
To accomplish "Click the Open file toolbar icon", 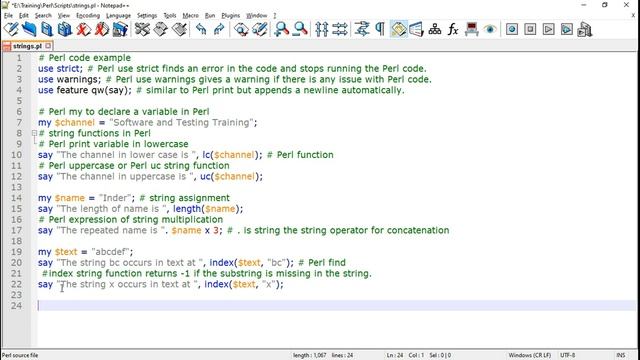I will click(x=29, y=29).
